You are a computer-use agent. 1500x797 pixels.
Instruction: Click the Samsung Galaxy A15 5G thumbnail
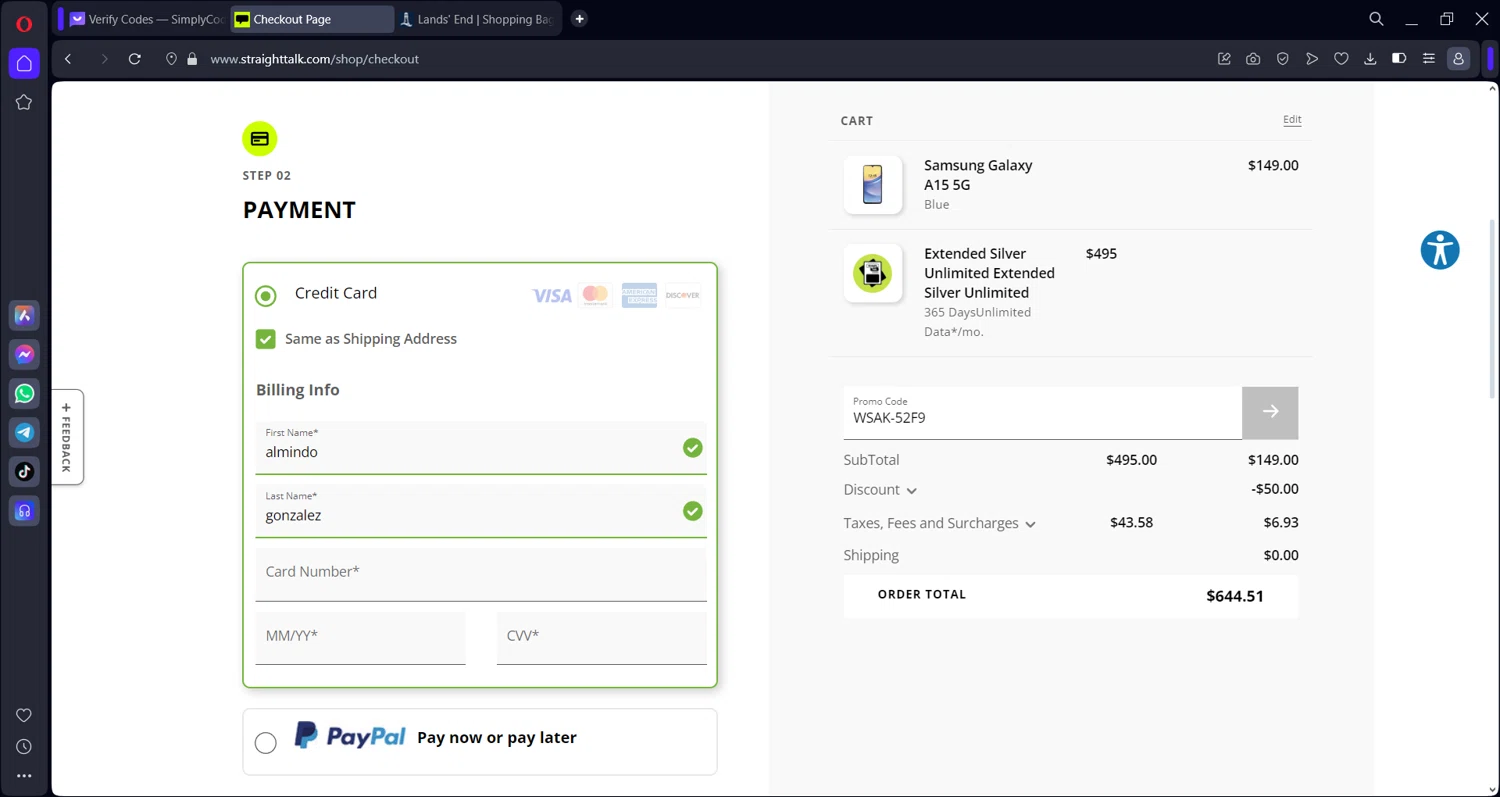tap(873, 185)
